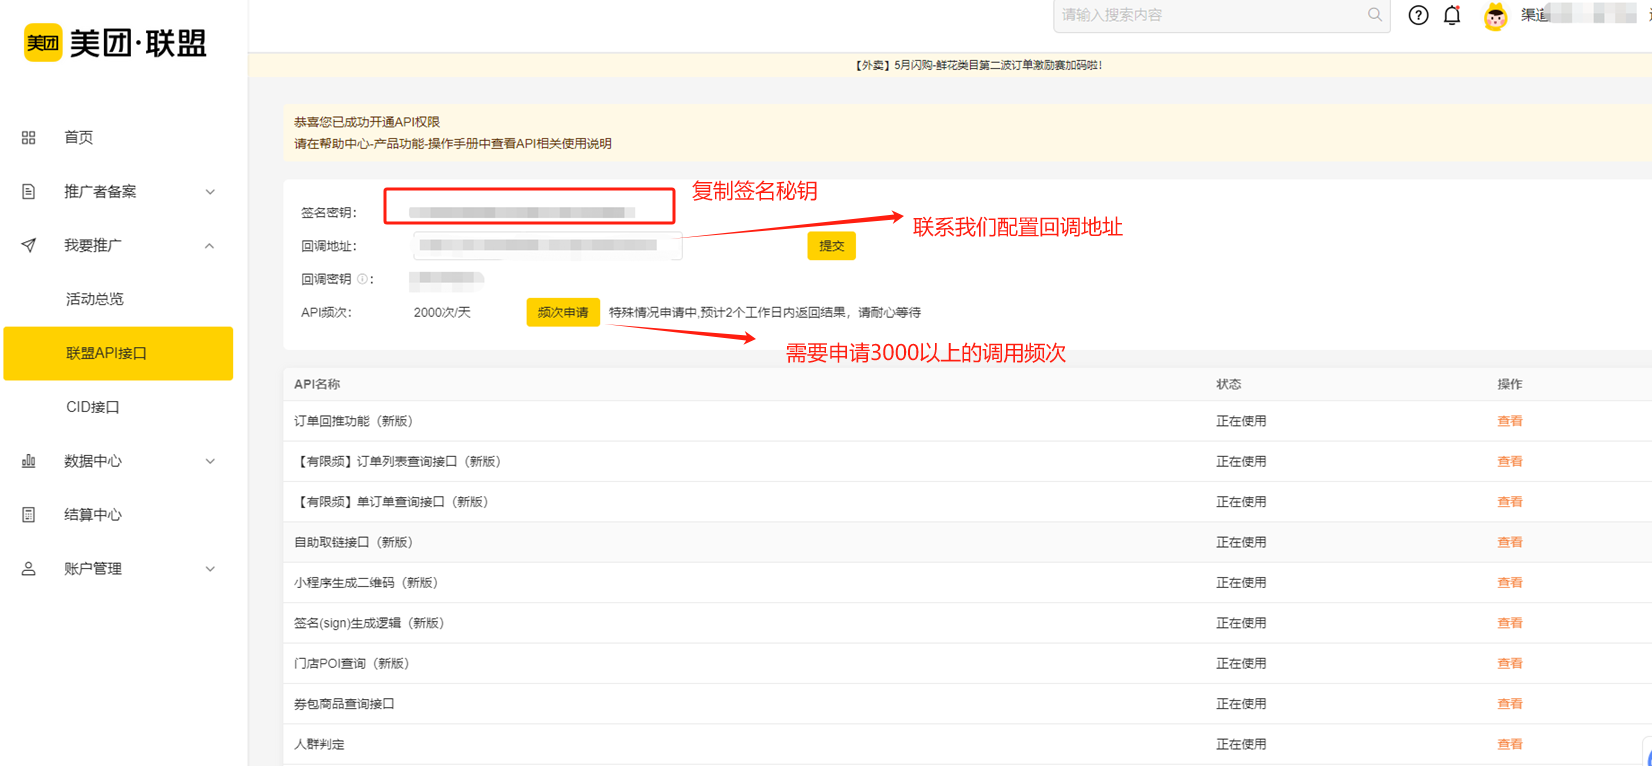Click 查看 for 单订单查询接口（新版）
The width and height of the screenshot is (1652, 766).
[x=1509, y=502]
